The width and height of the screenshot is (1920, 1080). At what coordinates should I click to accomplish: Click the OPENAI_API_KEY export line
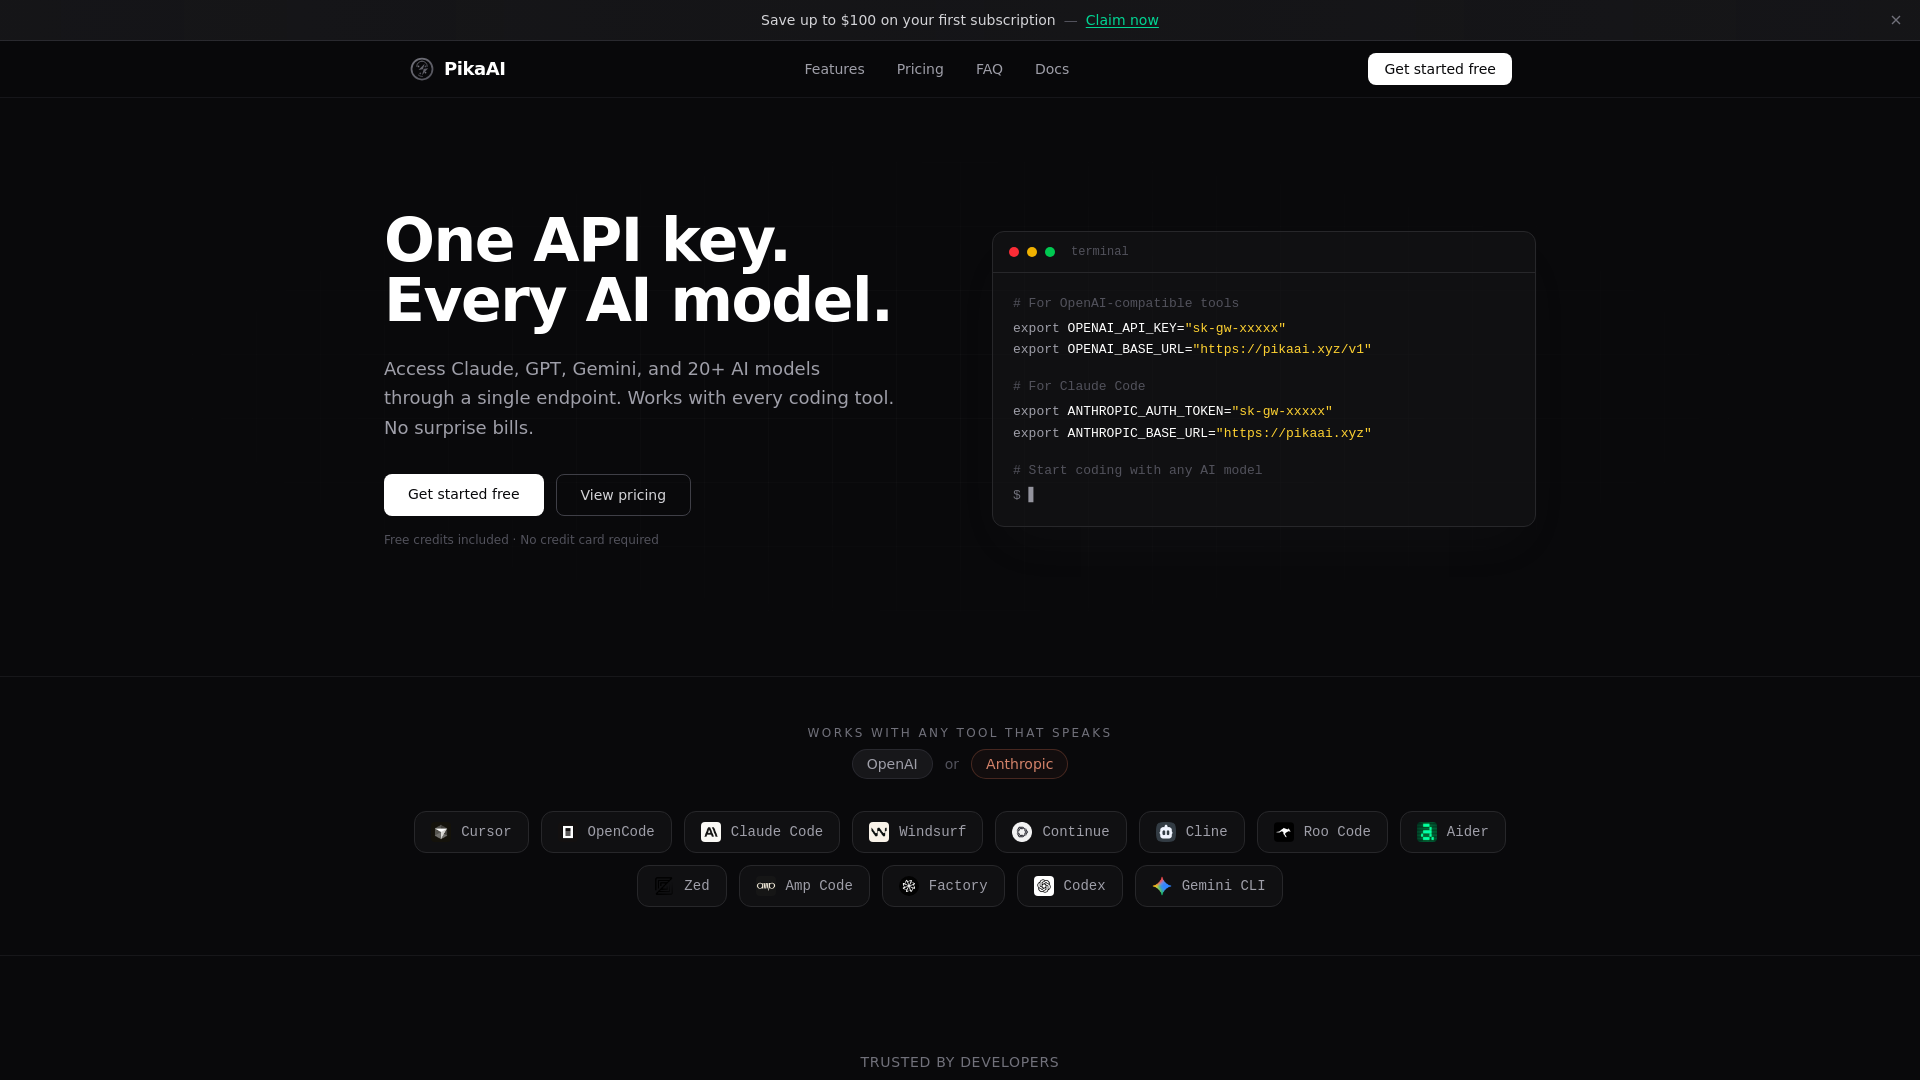click(x=1149, y=329)
